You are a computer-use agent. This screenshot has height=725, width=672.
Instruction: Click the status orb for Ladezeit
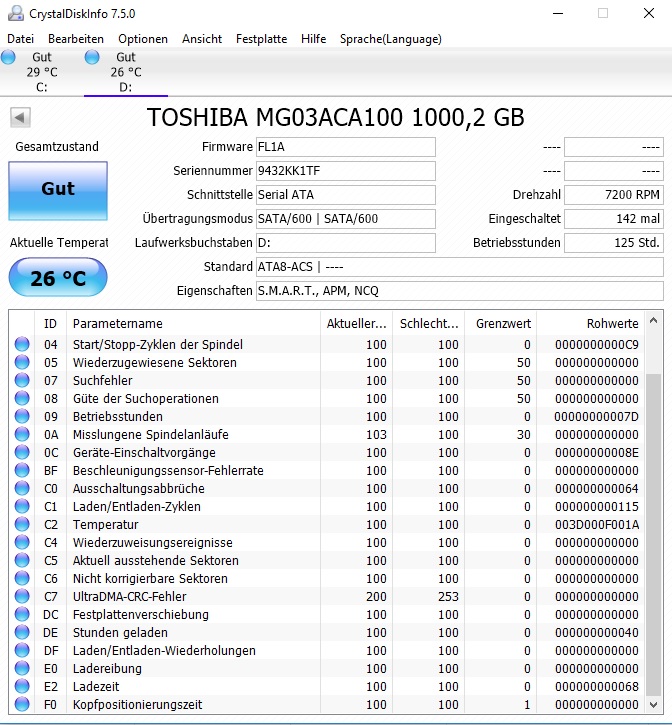pos(22,687)
